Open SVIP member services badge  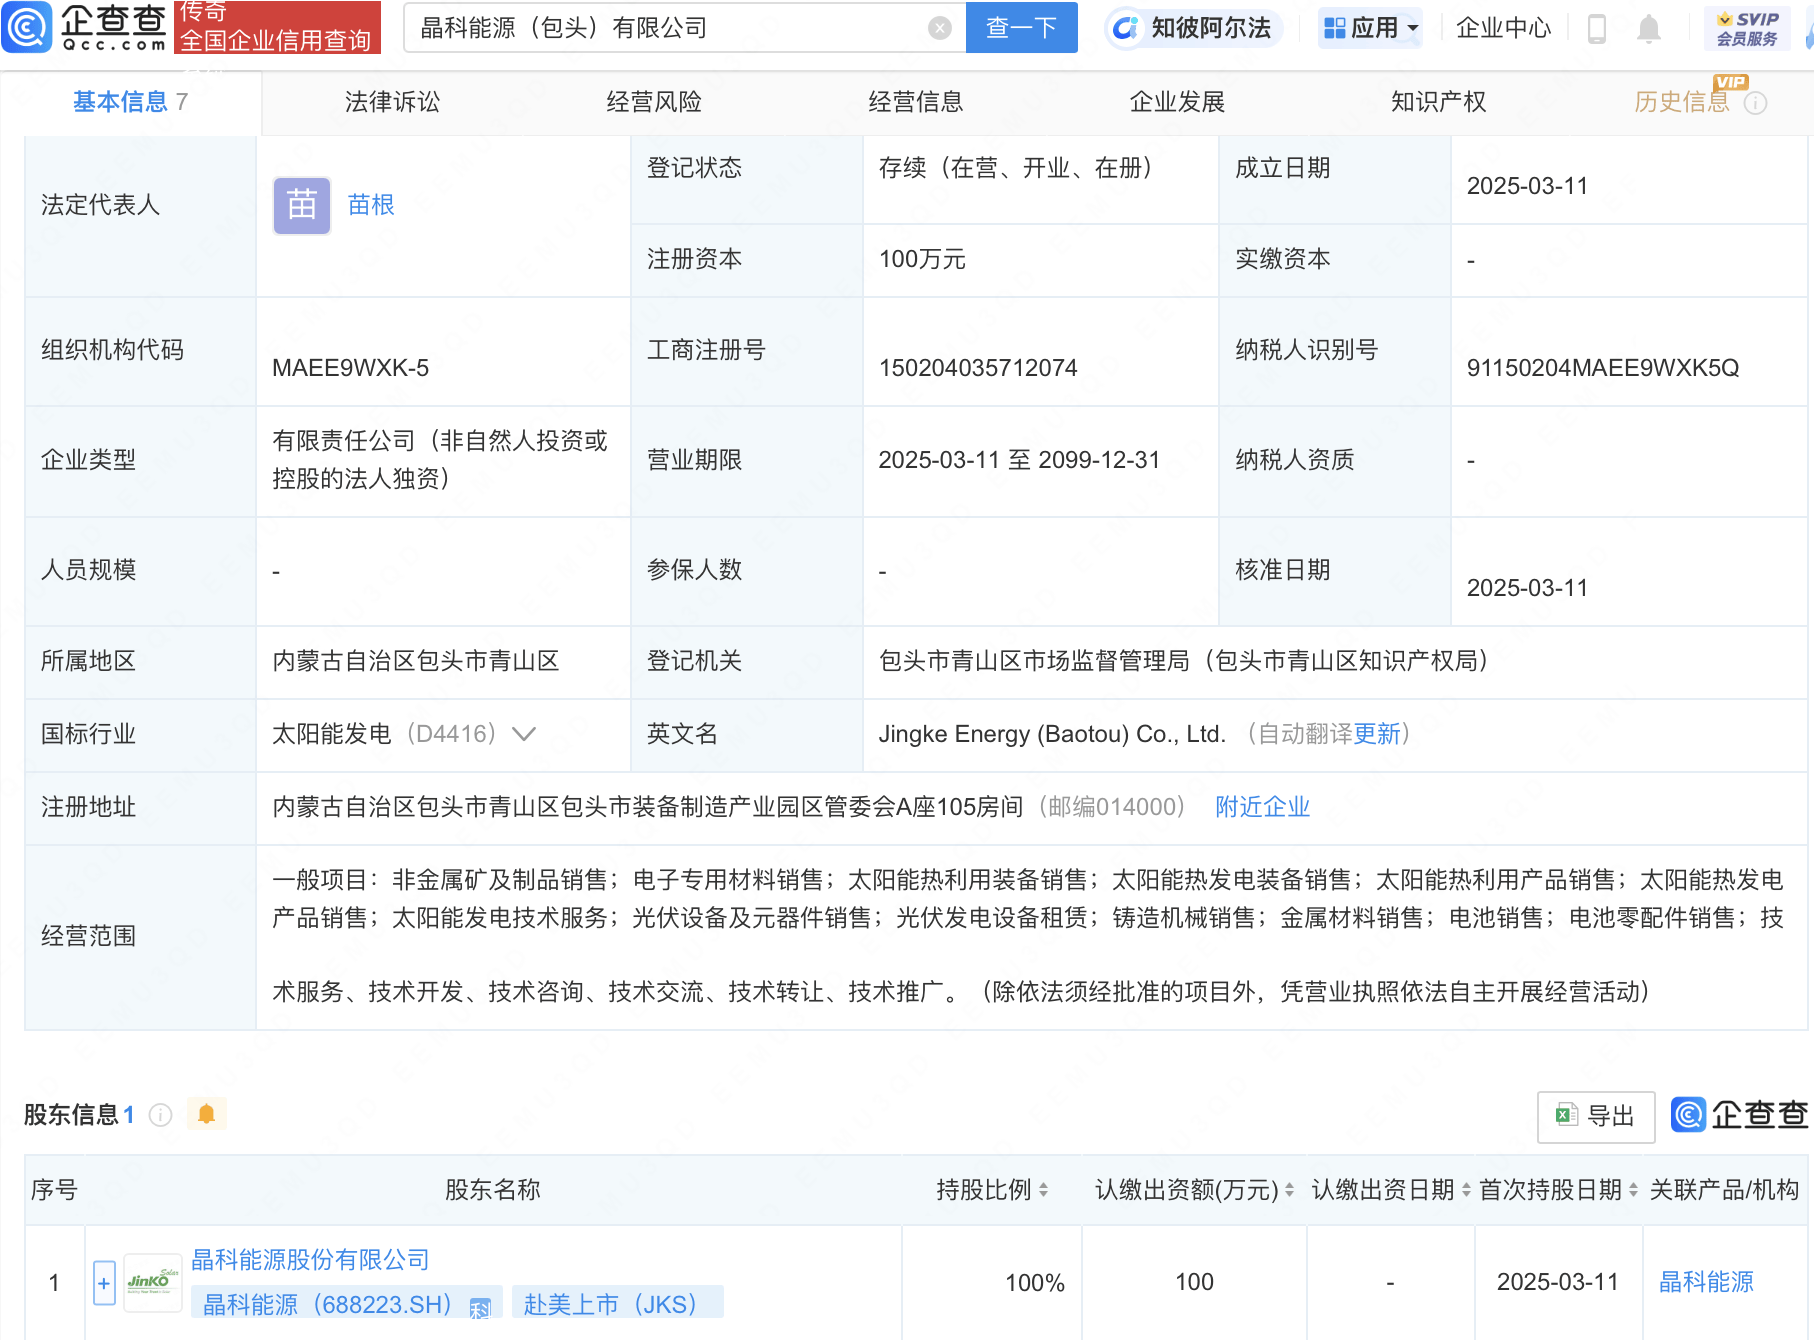pyautogui.click(x=1747, y=28)
